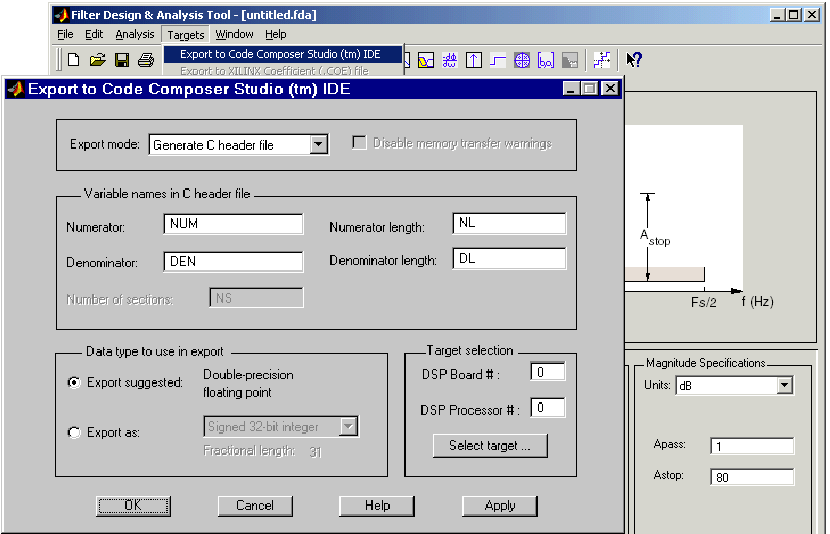Viewport: 830px width, 534px height.
Task: Click the OK button
Action: click(x=133, y=505)
